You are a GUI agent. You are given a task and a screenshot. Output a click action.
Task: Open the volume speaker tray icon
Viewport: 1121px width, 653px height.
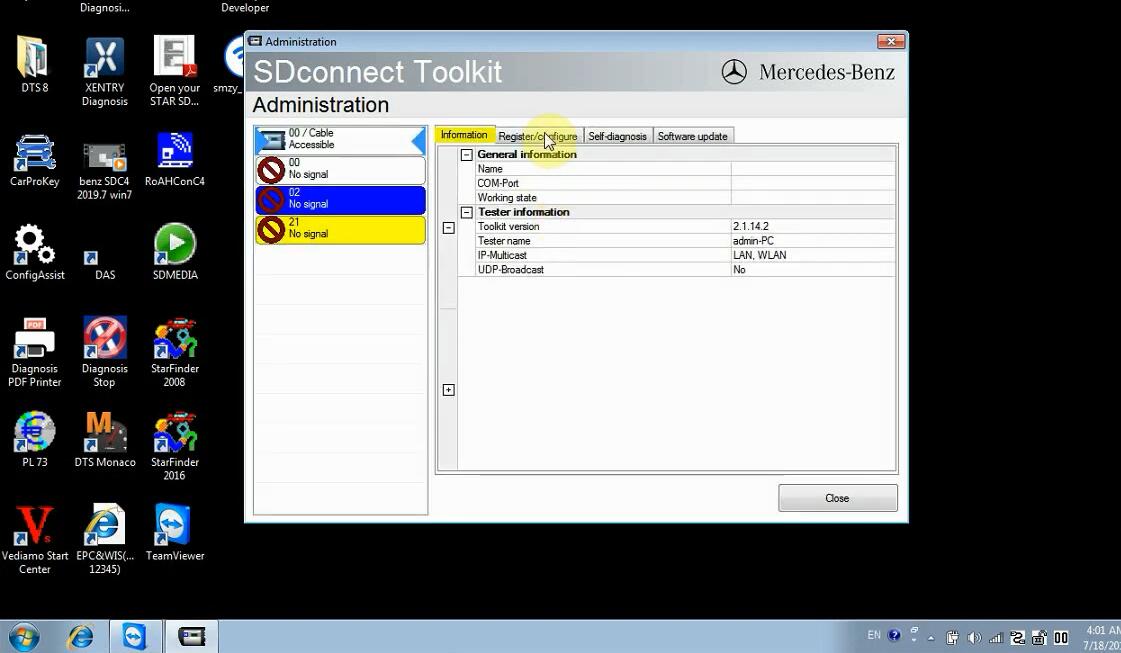coord(974,638)
